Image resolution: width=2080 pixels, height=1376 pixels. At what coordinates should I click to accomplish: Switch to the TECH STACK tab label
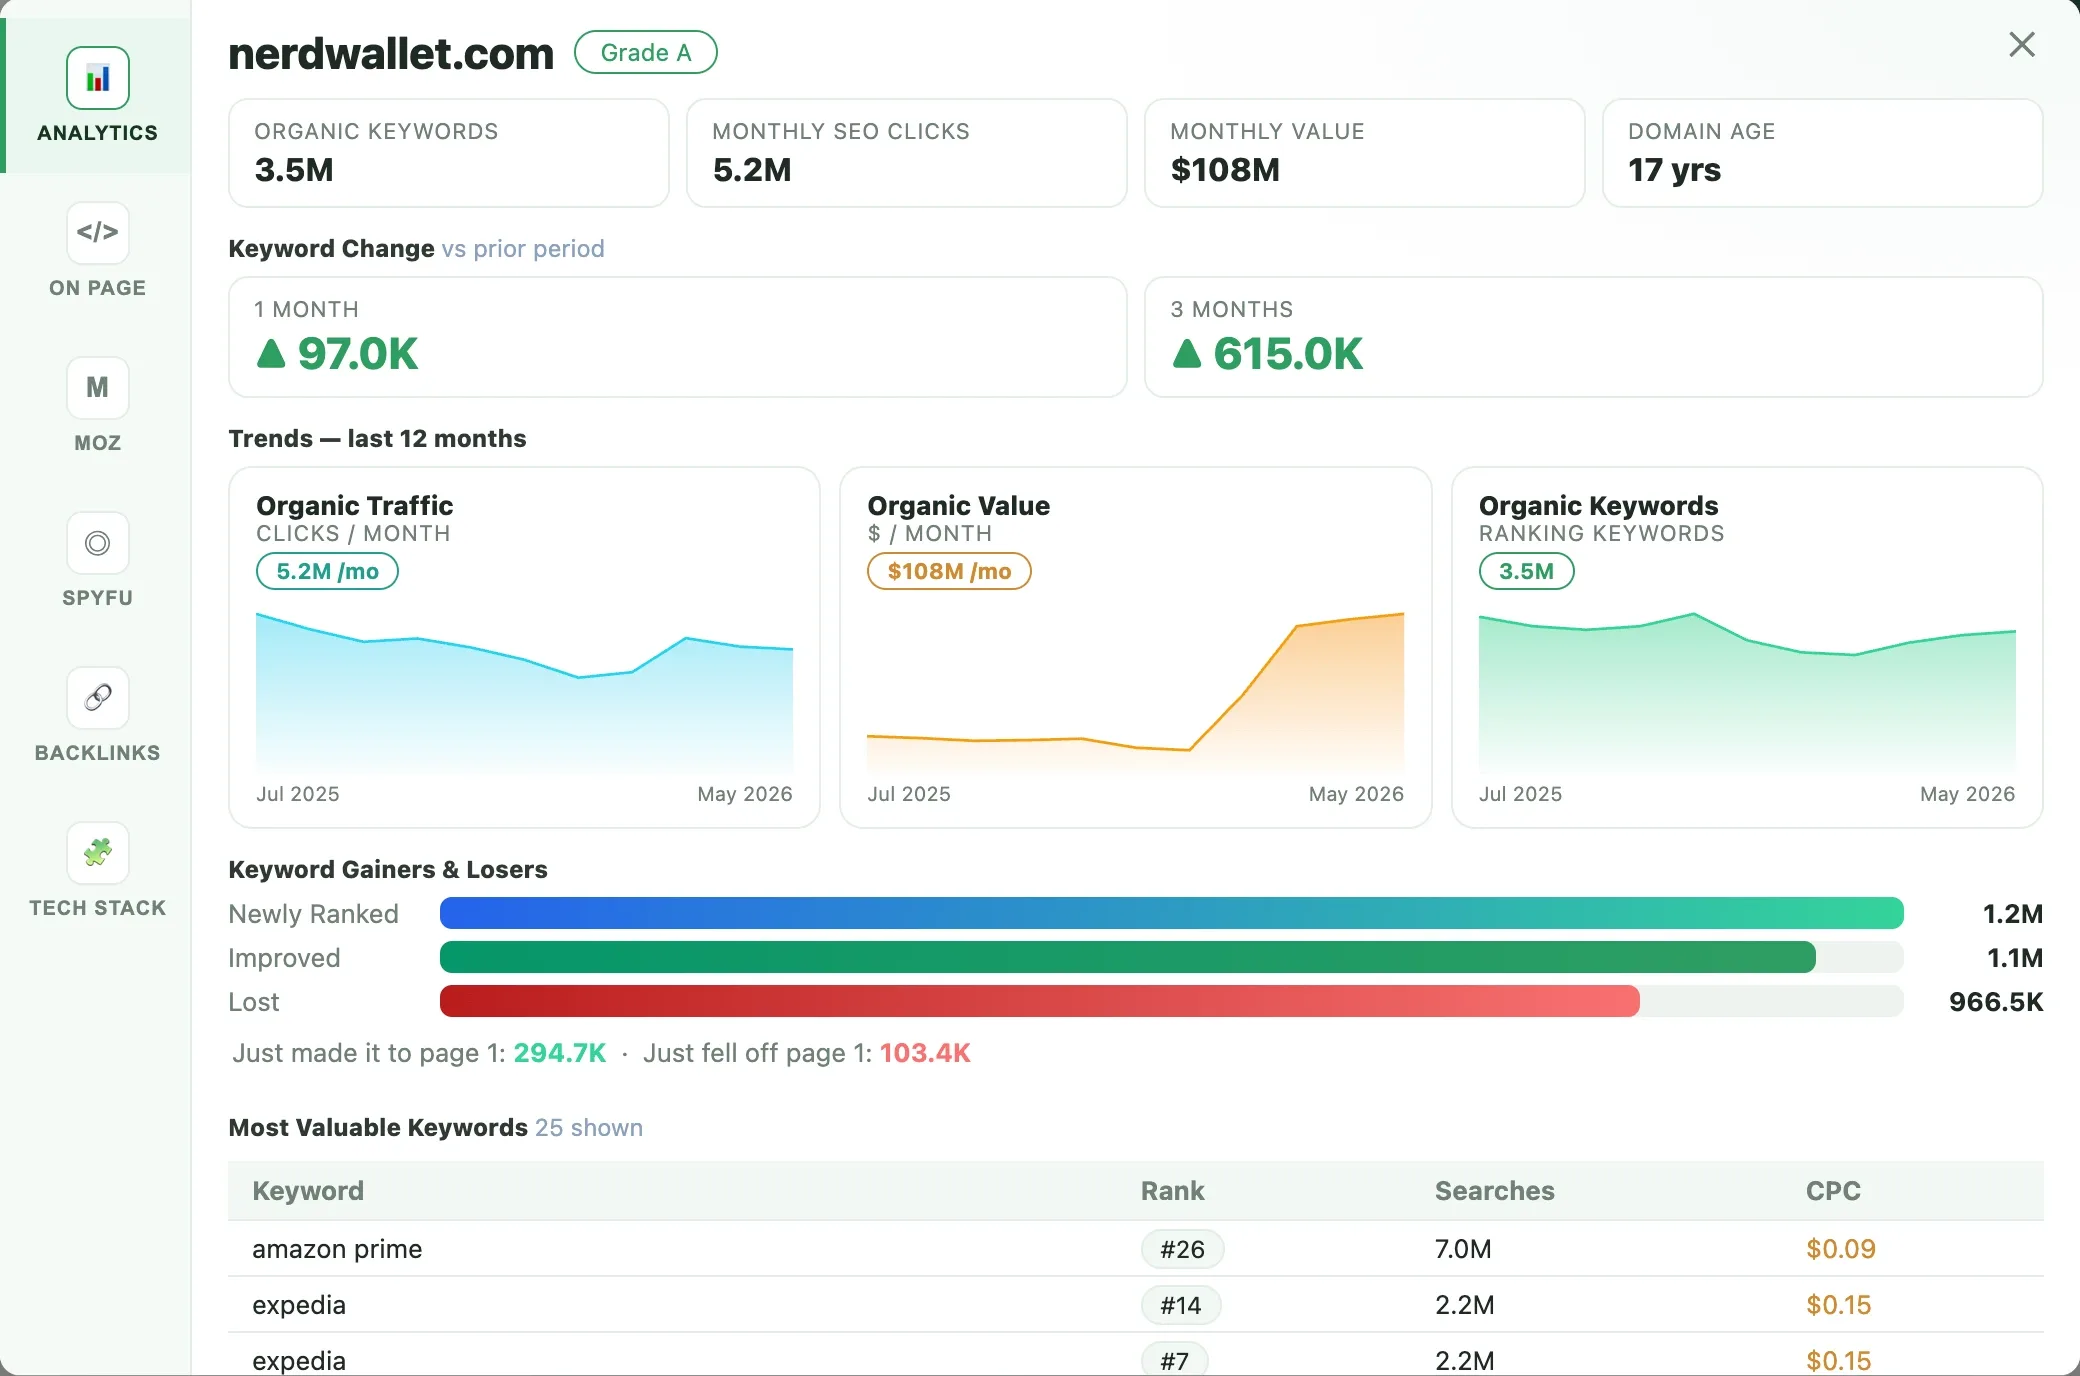(x=98, y=908)
